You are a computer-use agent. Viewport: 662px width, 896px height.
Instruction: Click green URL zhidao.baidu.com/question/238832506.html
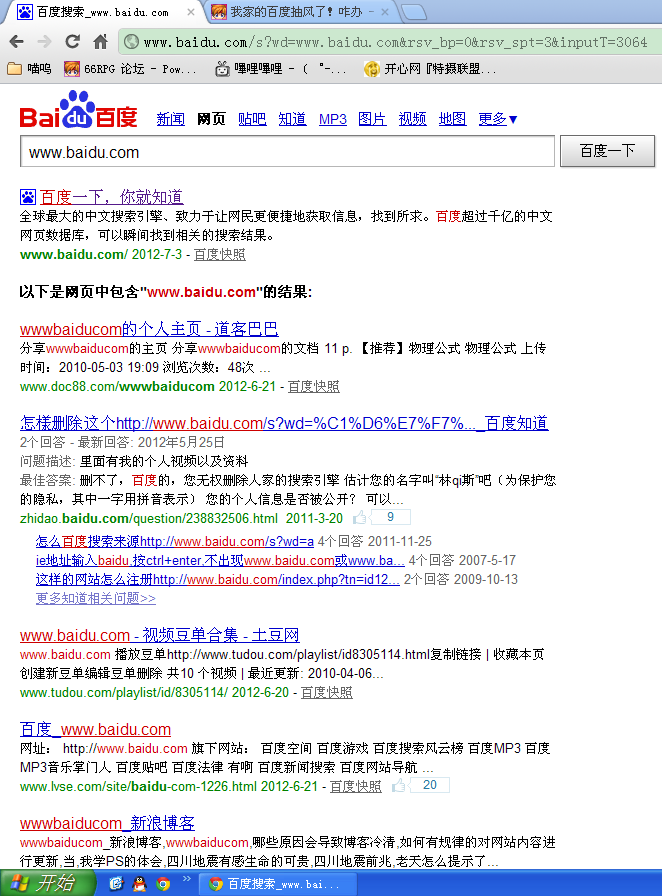coord(181,518)
